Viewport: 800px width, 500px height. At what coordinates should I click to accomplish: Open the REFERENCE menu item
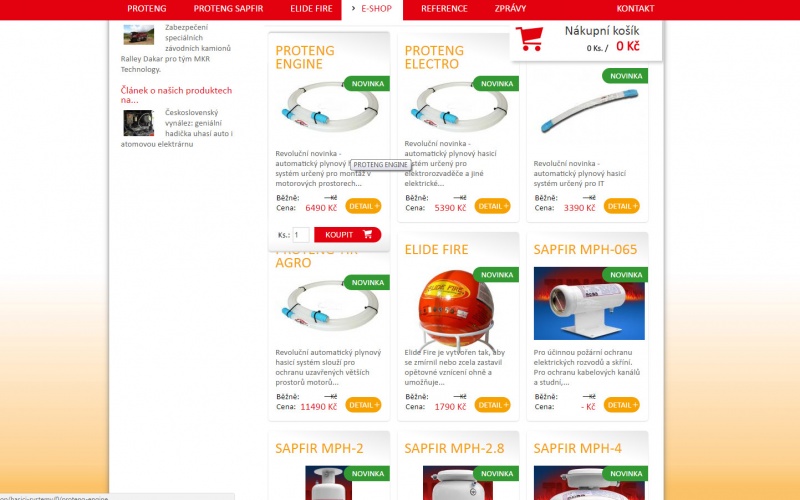[444, 9]
